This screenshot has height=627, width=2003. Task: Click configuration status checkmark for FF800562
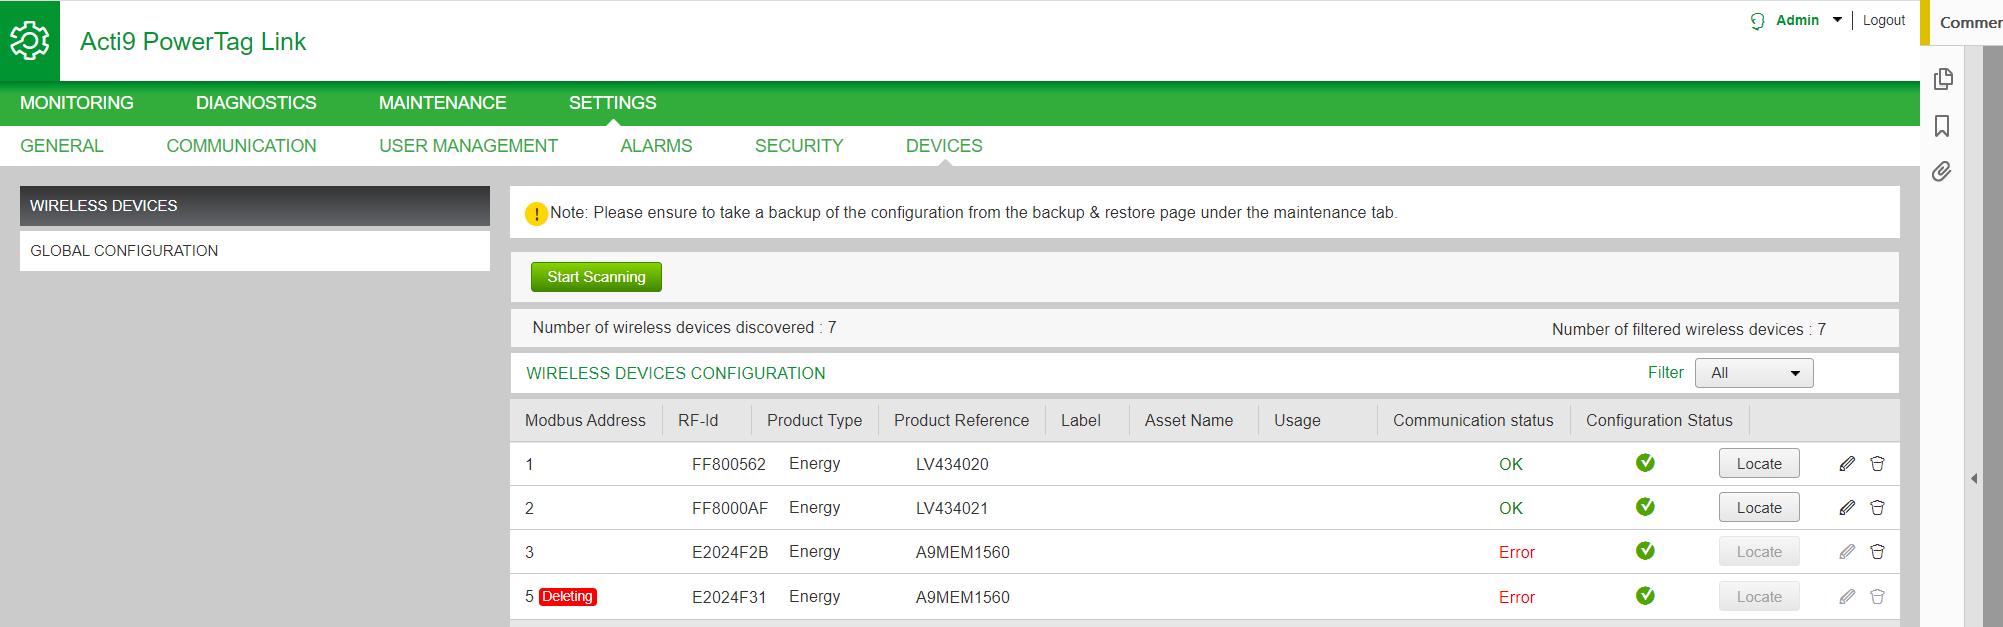click(1645, 463)
